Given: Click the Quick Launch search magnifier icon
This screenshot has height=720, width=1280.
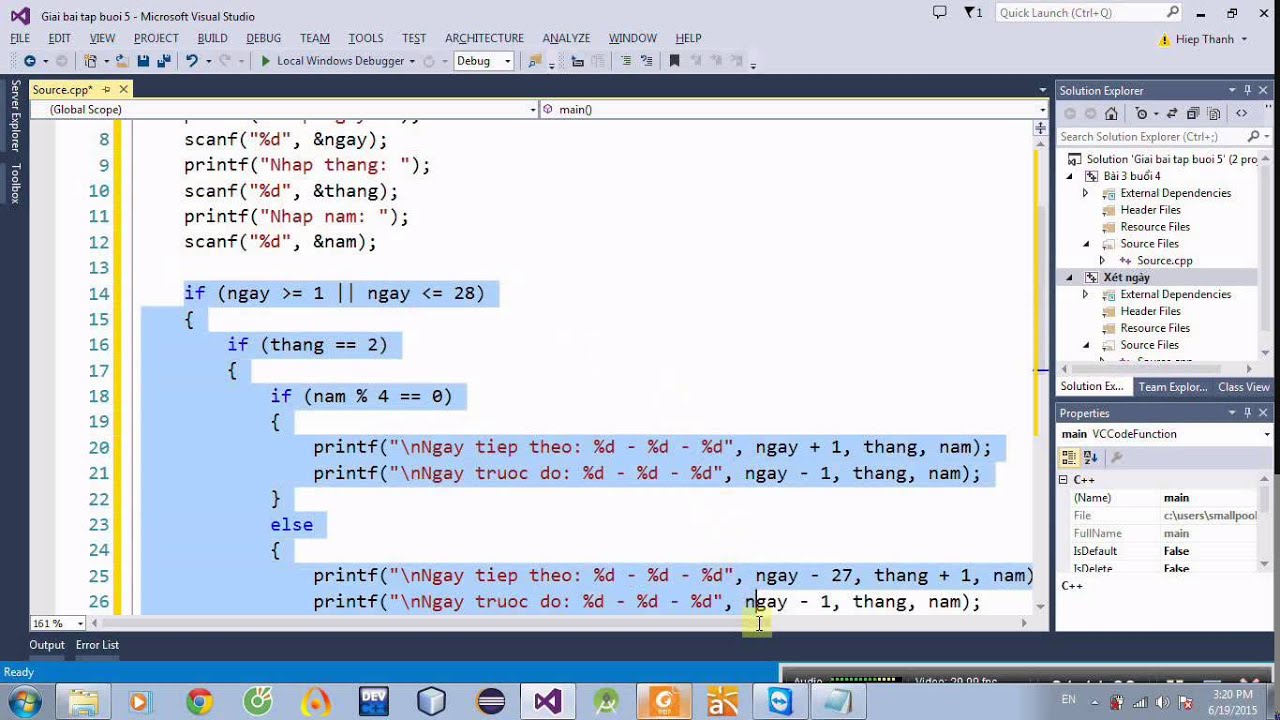Looking at the screenshot, I should tap(1173, 13).
